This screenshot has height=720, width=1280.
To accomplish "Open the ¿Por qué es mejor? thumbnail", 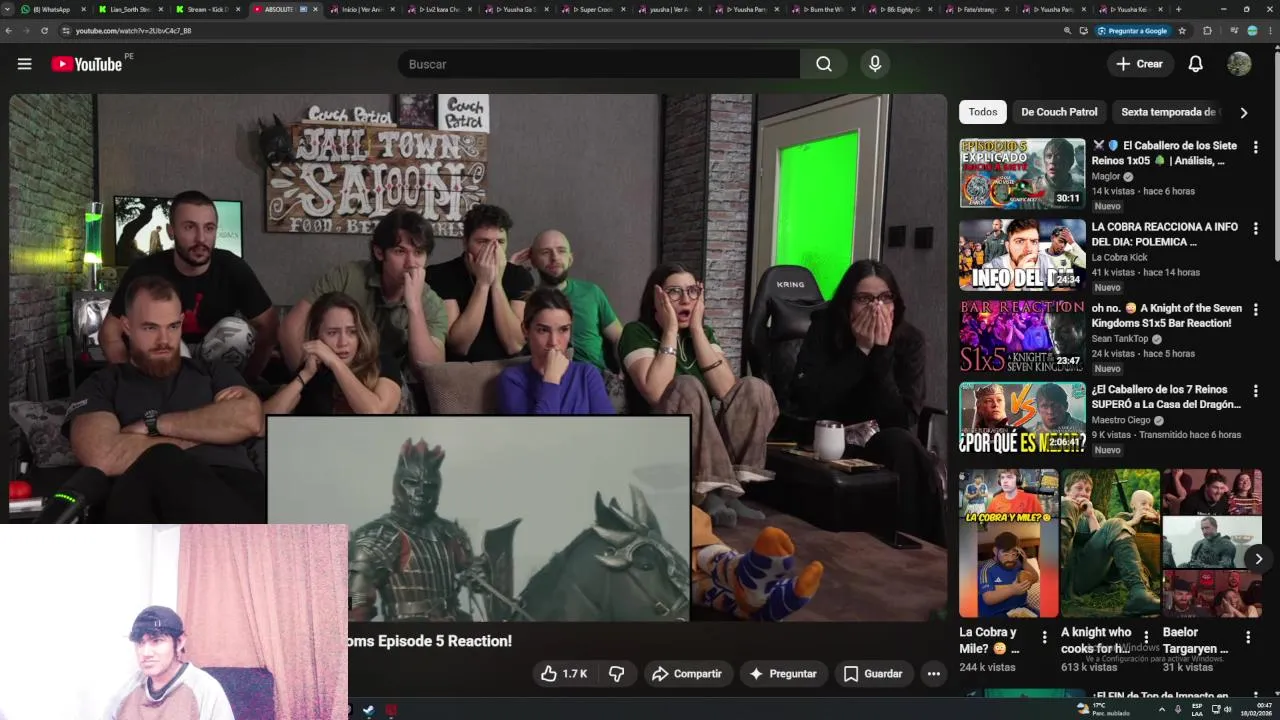I will tap(1022, 417).
